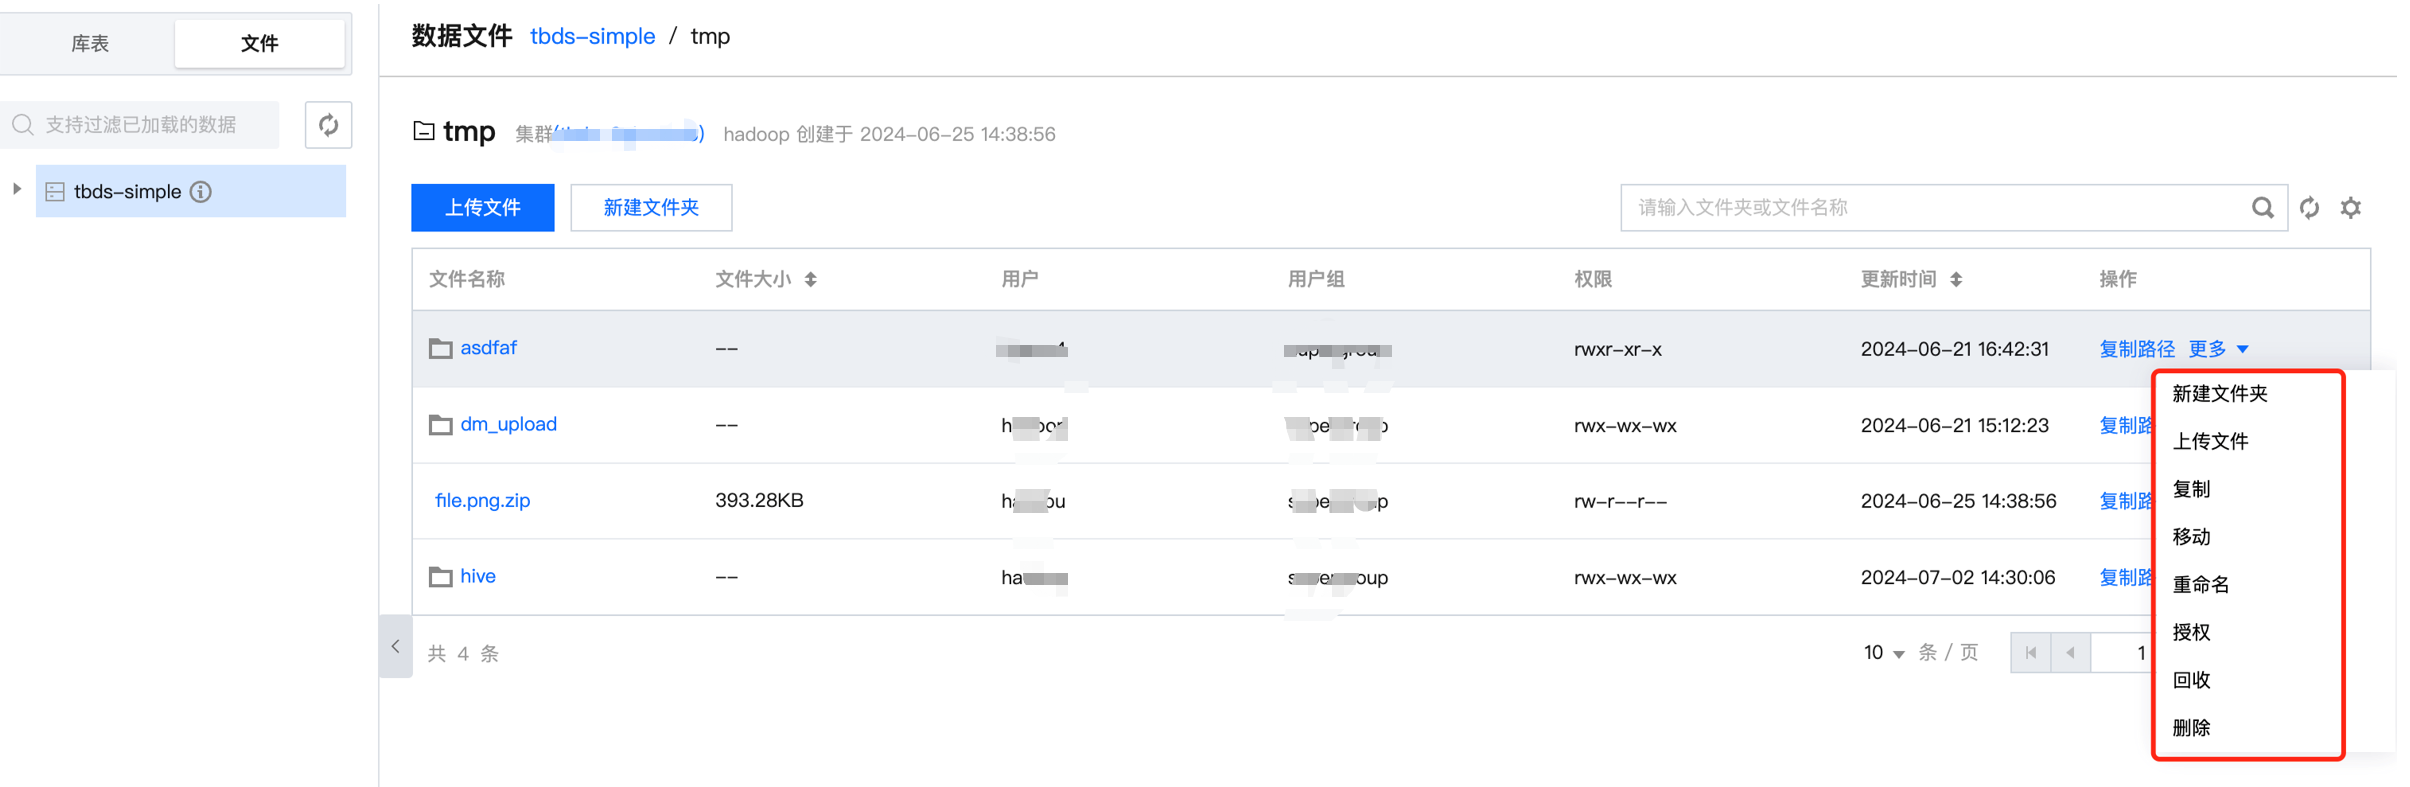This screenshot has width=2410, height=787.
Task: Click the info icon next to tbds-simple
Action: [x=201, y=191]
